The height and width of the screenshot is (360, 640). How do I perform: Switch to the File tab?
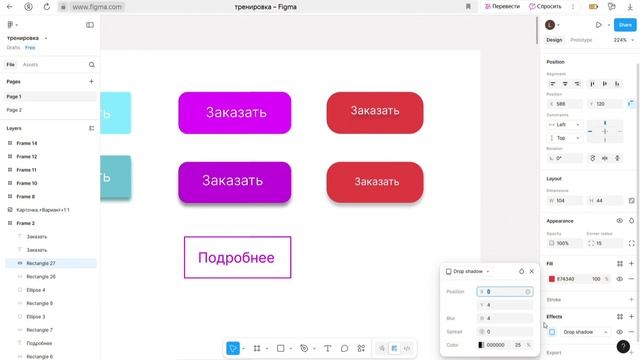11,64
